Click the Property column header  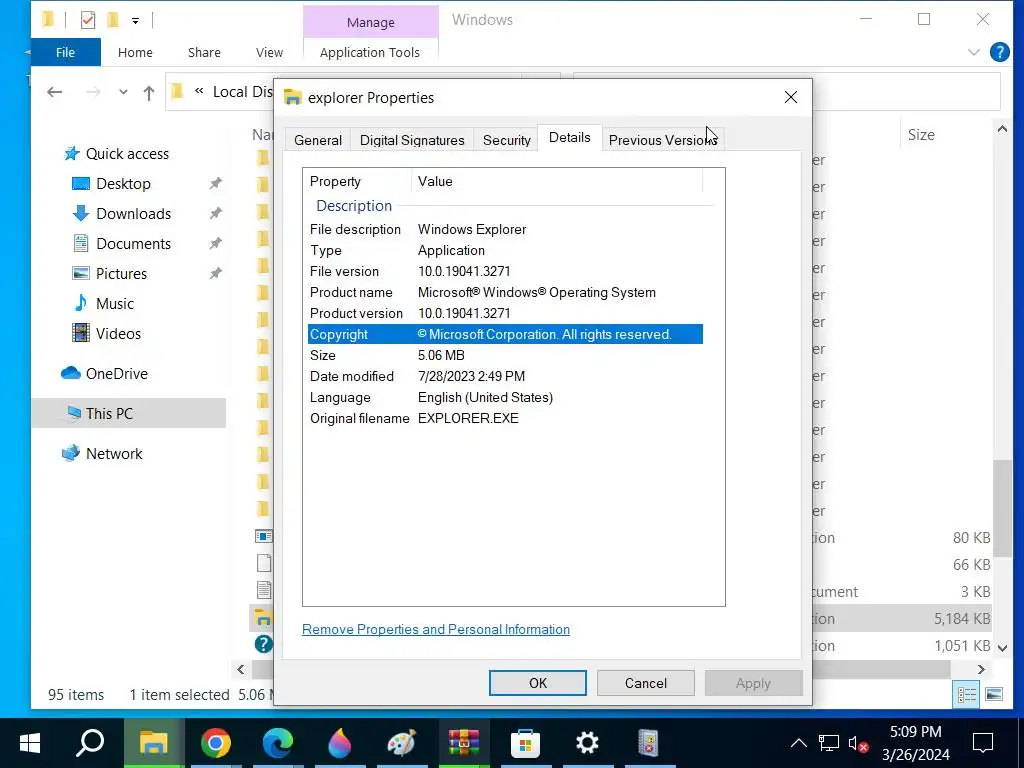click(357, 181)
